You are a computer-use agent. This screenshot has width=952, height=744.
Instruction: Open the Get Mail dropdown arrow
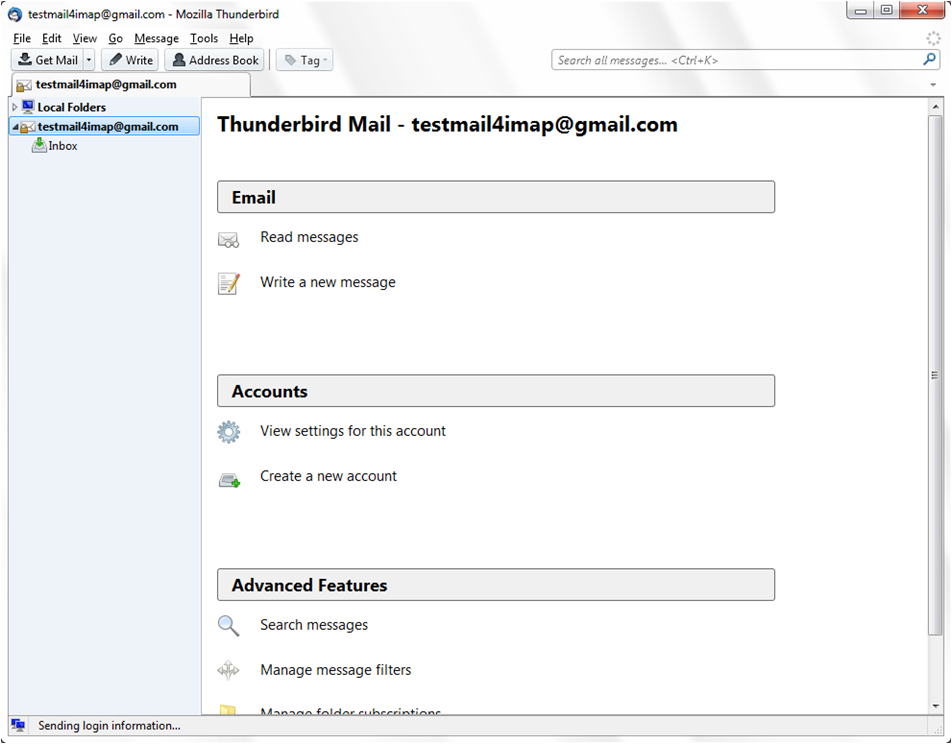point(89,61)
